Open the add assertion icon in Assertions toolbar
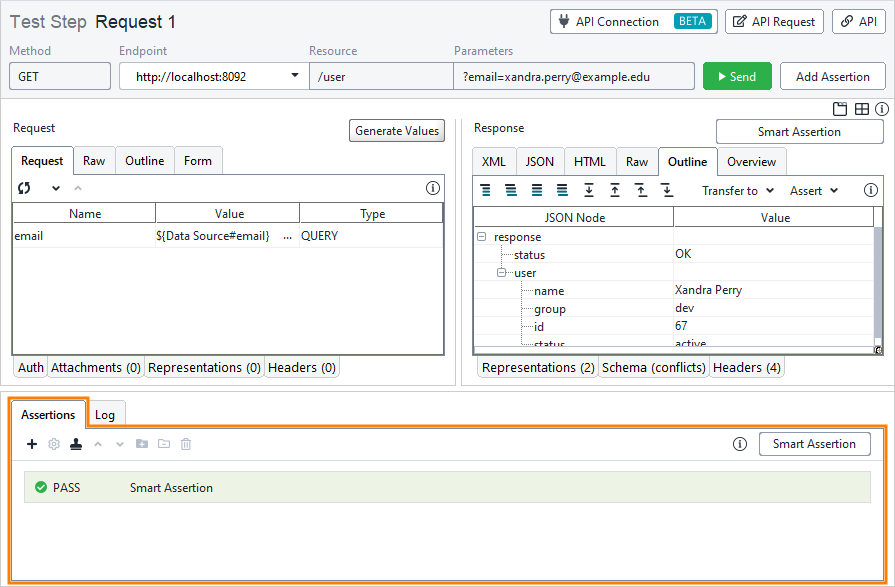 [31, 444]
